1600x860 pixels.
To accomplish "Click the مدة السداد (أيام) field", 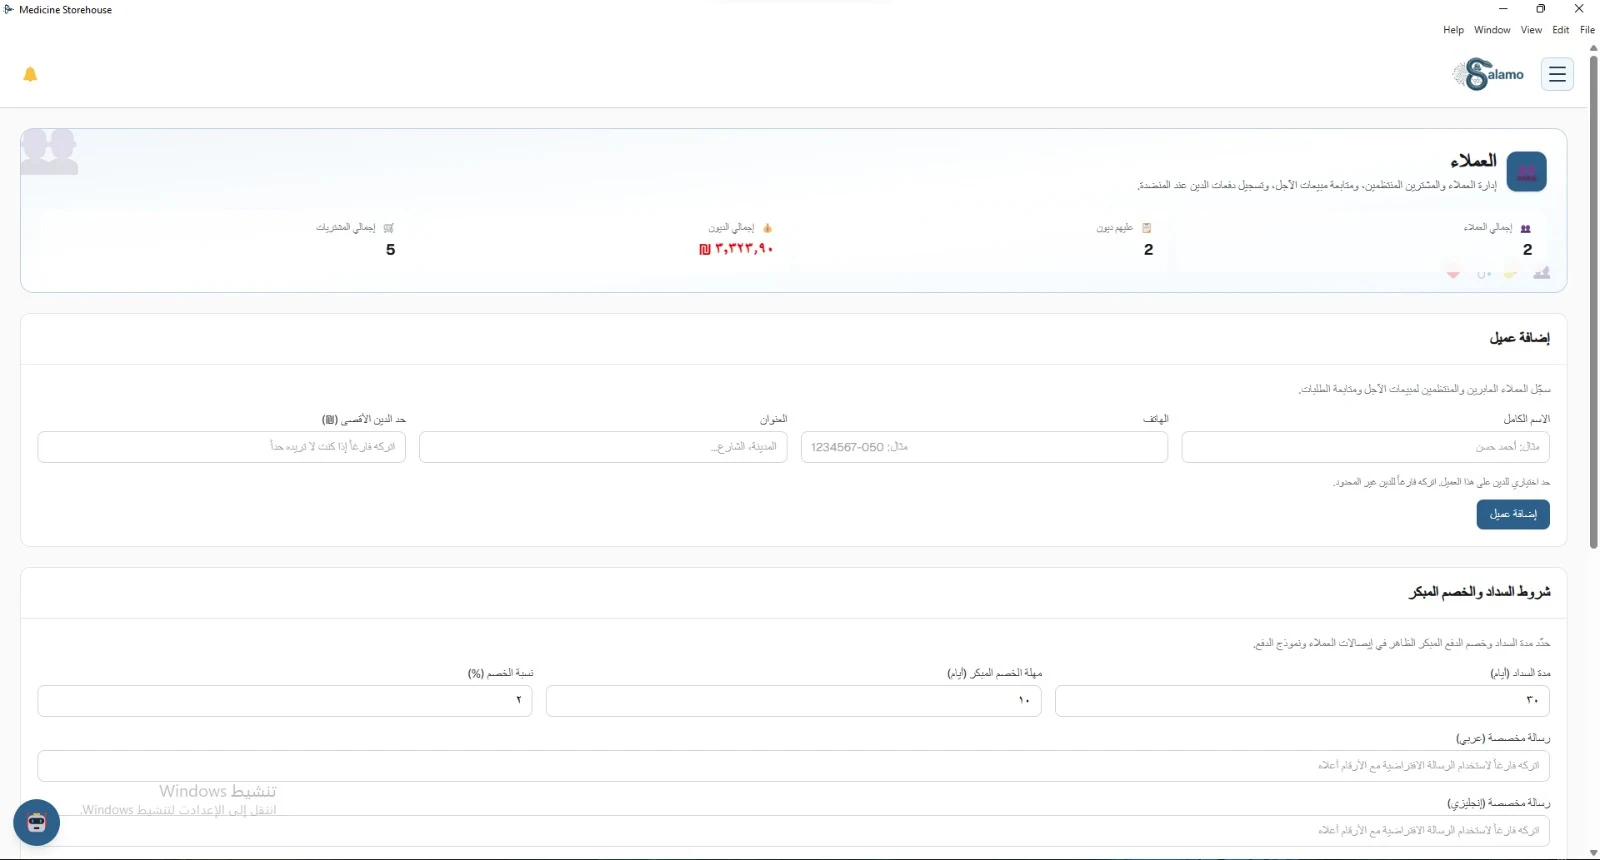I will tap(1302, 701).
